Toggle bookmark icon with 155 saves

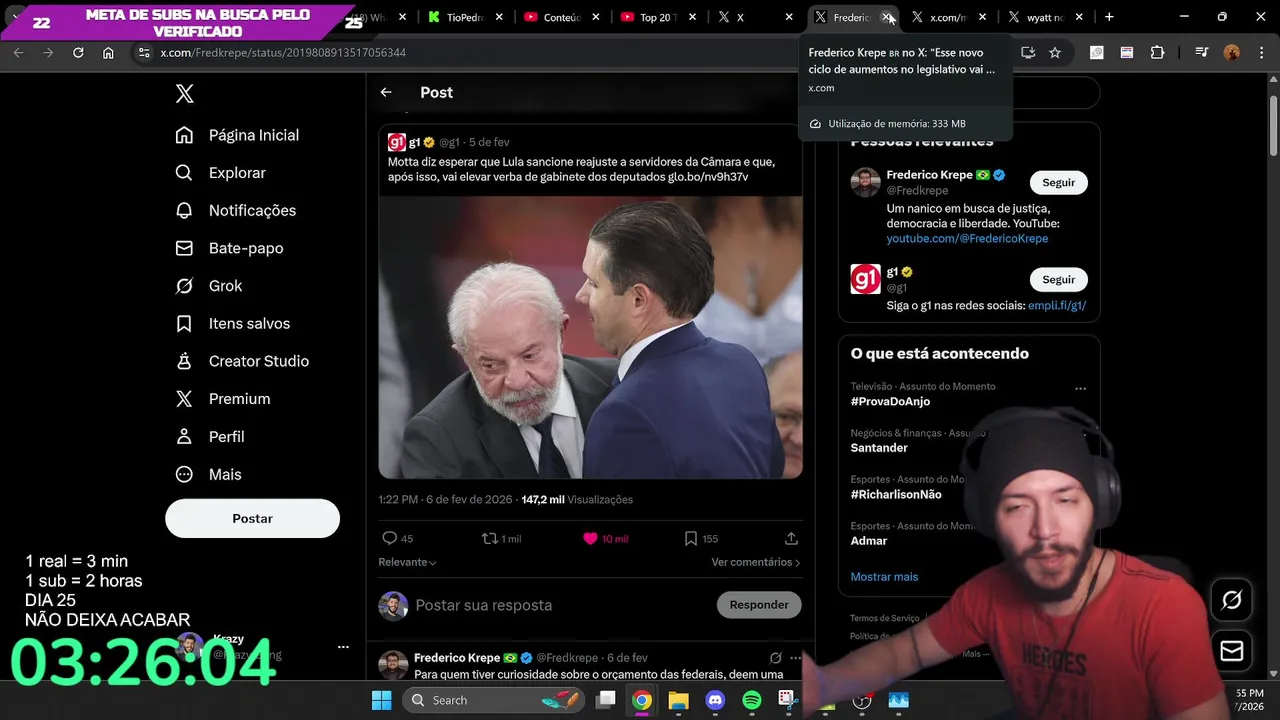691,538
